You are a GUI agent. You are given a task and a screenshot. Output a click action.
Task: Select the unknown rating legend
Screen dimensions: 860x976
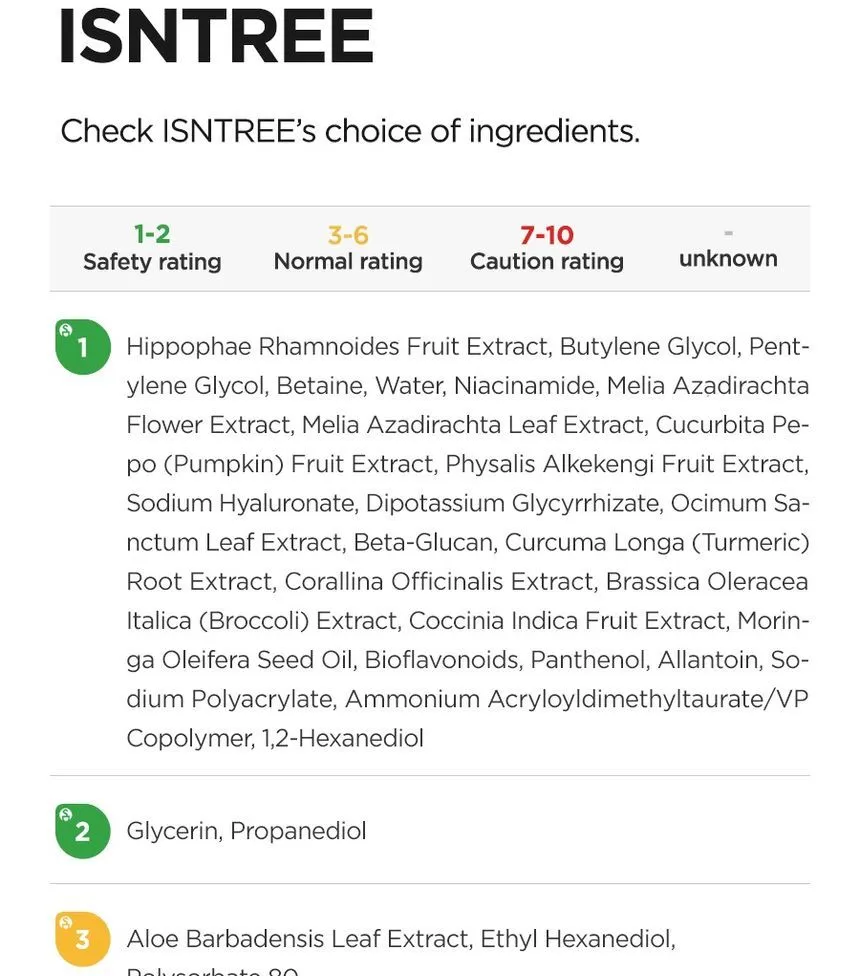(728, 250)
